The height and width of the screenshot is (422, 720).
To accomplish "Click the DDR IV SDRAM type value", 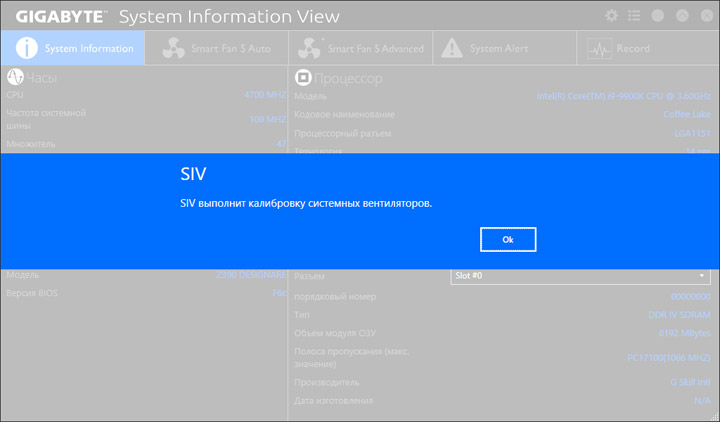I will [679, 315].
